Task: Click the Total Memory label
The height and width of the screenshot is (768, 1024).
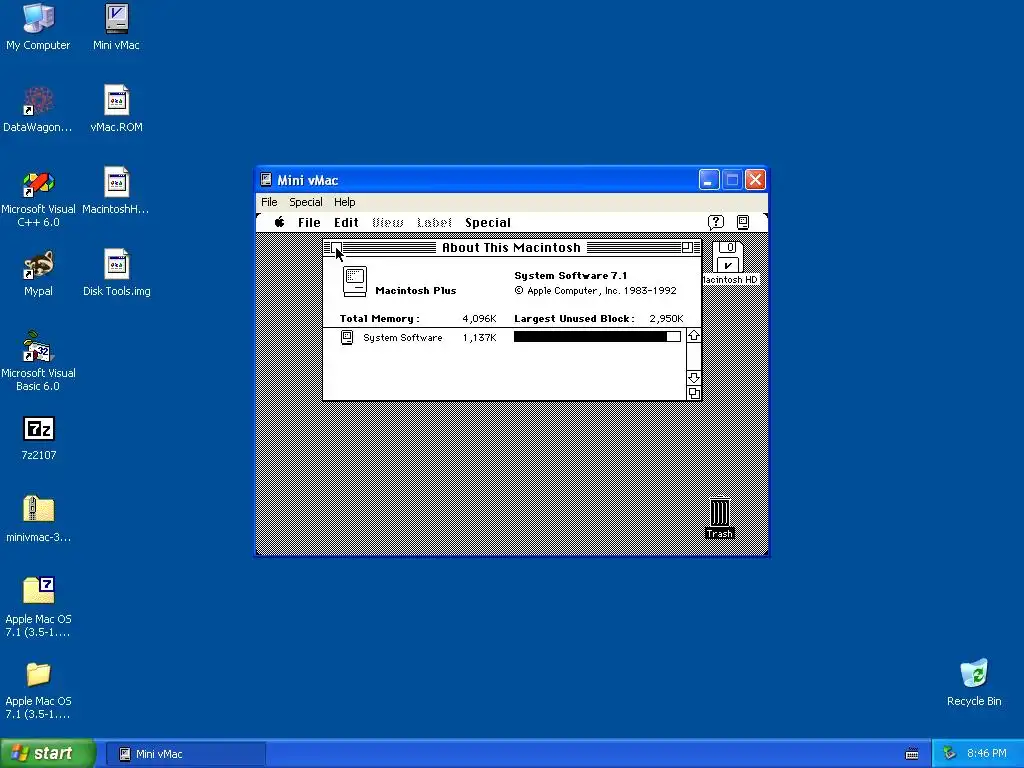Action: 379,319
